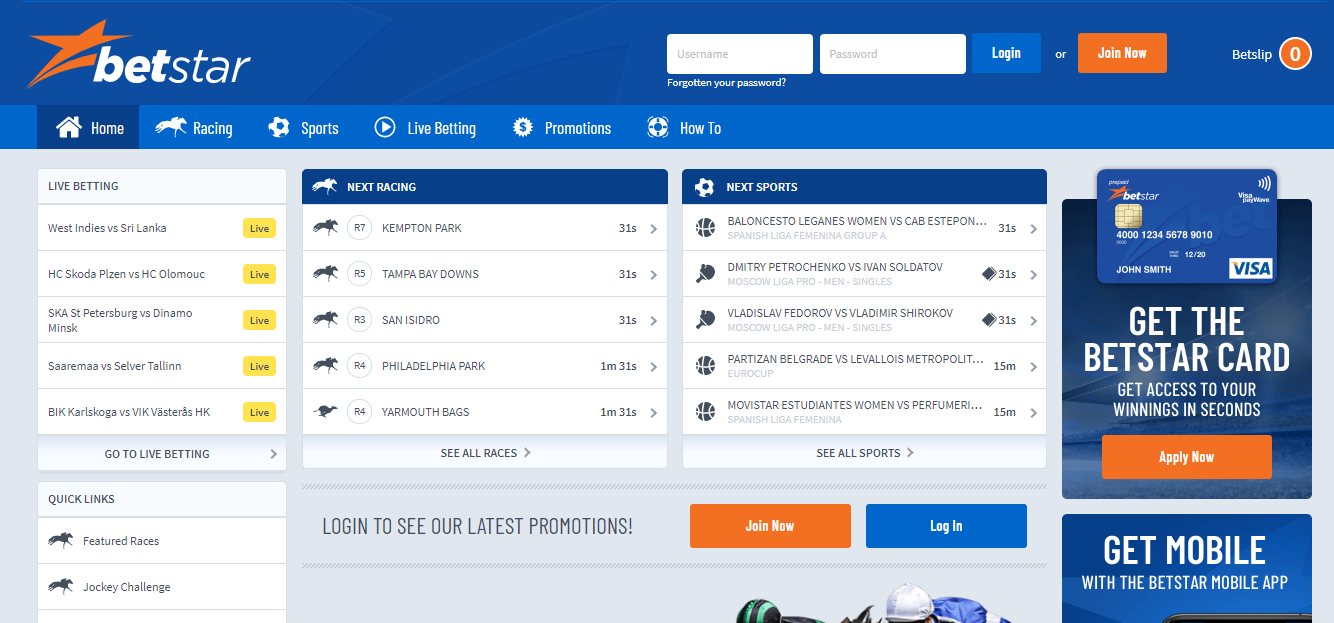This screenshot has width=1334, height=623.
Task: Click table tennis icon on Petrochenko vs Soldatov row
Action: click(705, 274)
